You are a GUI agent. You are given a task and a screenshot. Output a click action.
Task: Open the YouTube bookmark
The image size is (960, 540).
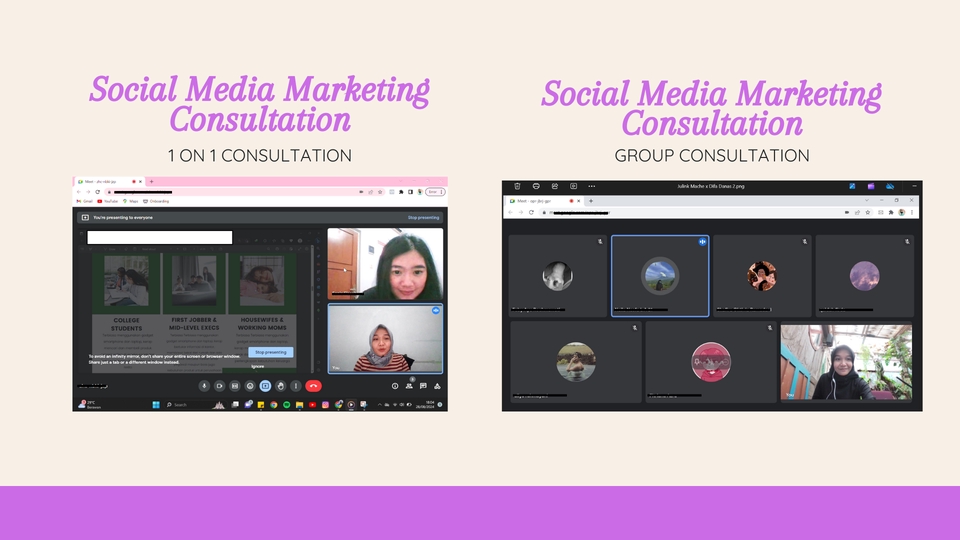point(108,201)
